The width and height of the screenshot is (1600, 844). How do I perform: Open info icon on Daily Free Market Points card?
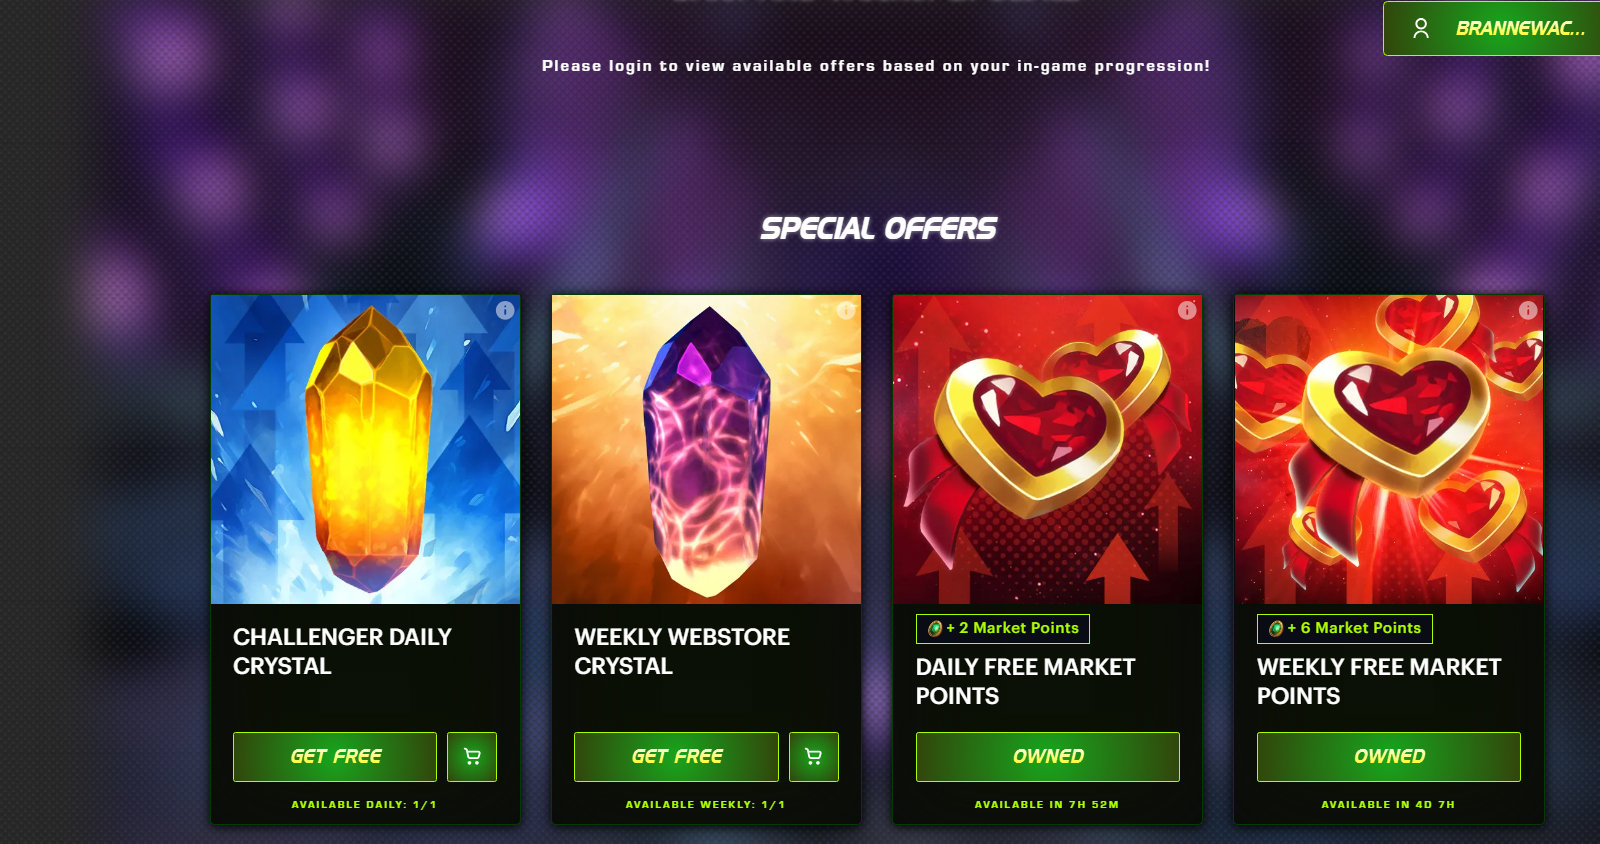pyautogui.click(x=1187, y=310)
